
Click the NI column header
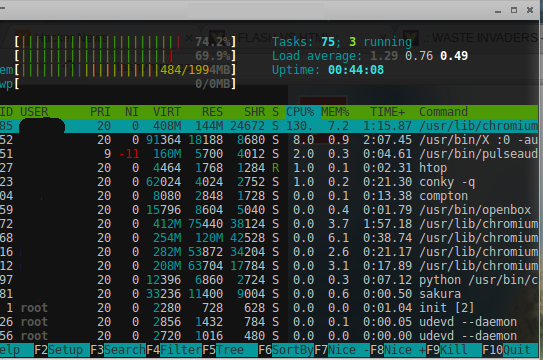pyautogui.click(x=132, y=112)
